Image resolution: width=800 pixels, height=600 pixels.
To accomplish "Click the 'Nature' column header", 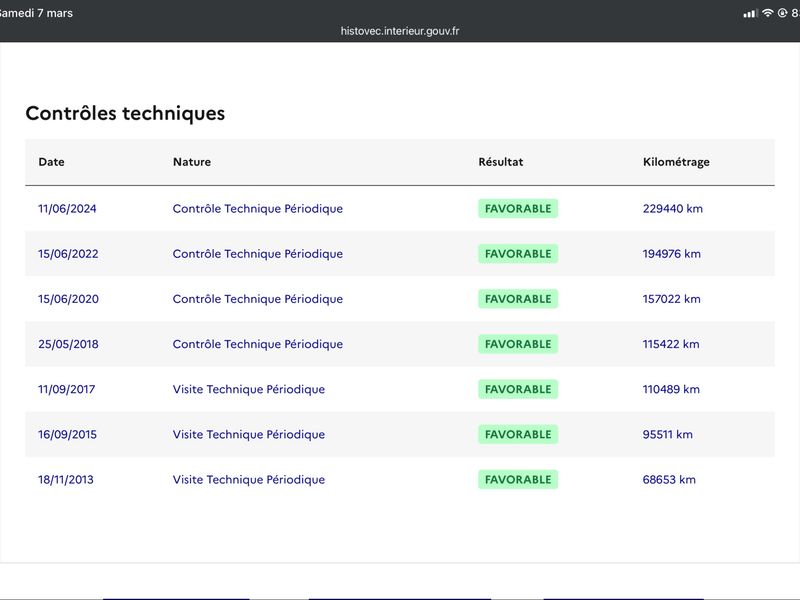I will (192, 162).
